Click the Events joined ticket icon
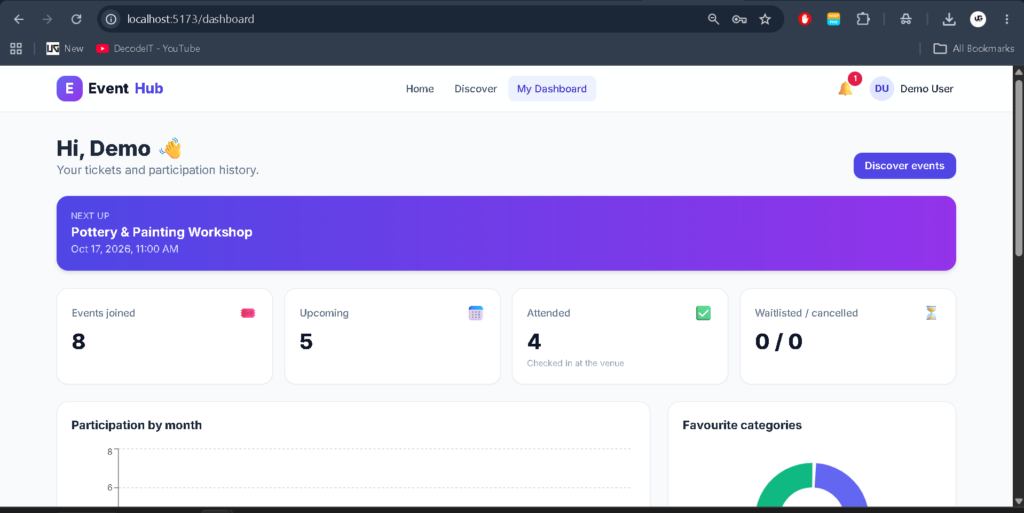 tap(248, 313)
